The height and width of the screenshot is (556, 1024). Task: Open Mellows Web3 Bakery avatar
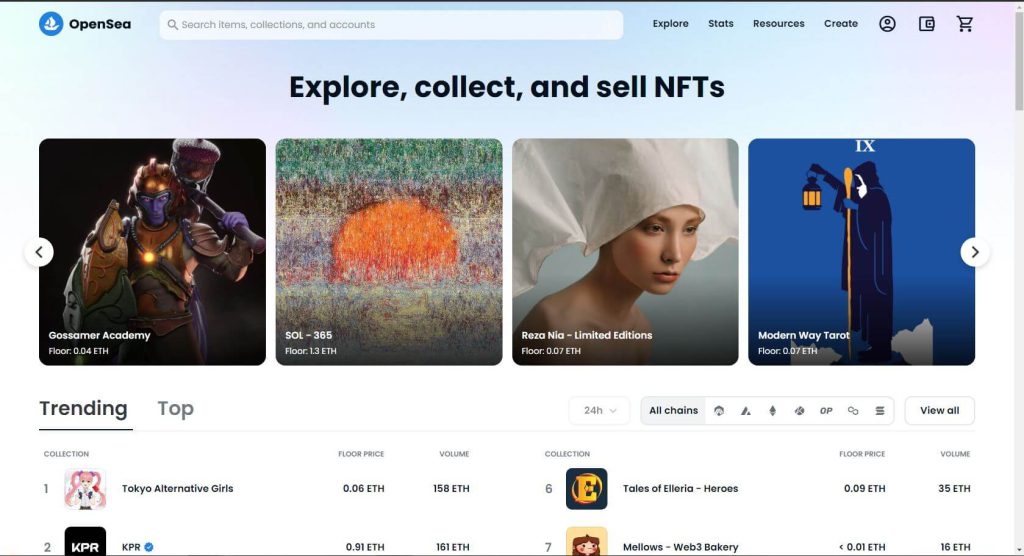point(586,542)
